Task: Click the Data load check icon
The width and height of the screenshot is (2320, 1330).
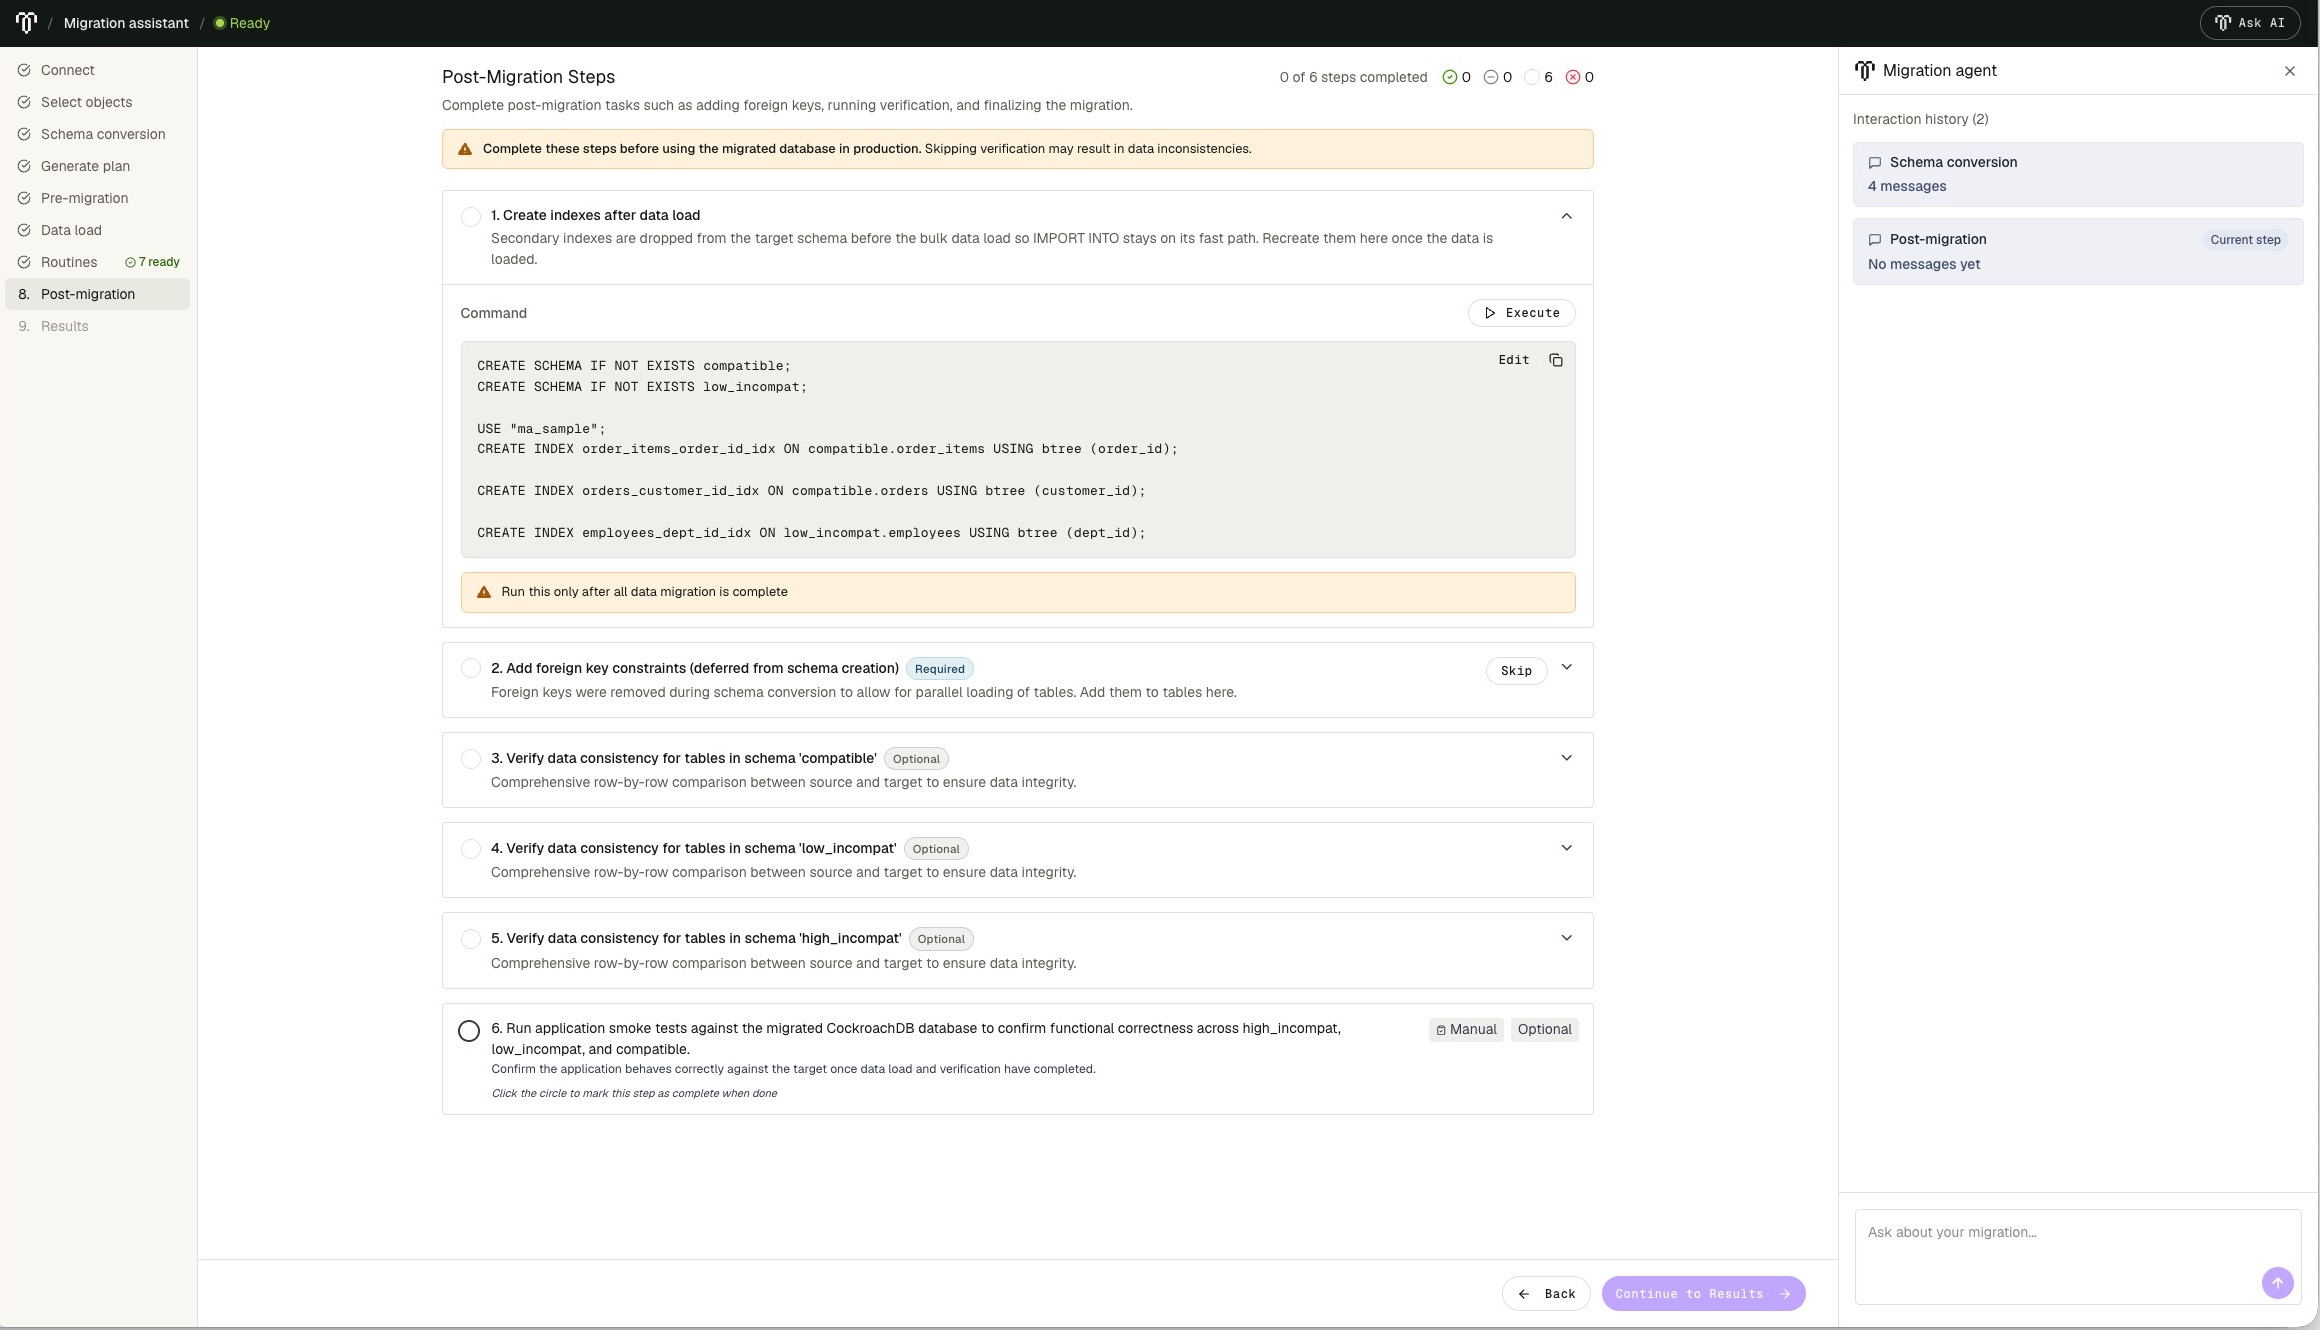Action: [24, 230]
